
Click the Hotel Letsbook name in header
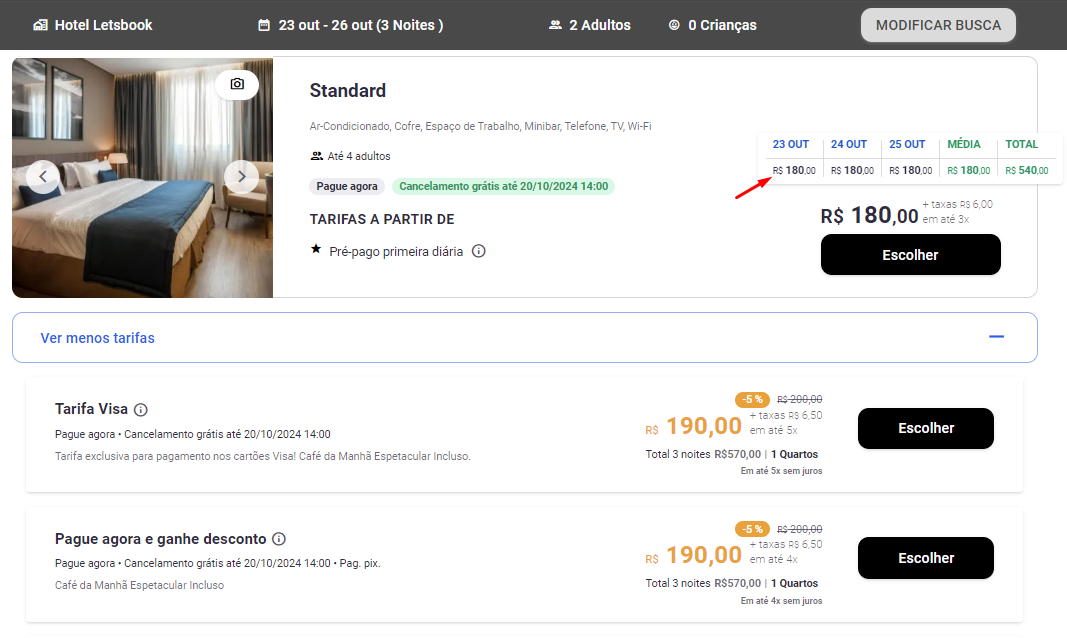pyautogui.click(x=103, y=25)
